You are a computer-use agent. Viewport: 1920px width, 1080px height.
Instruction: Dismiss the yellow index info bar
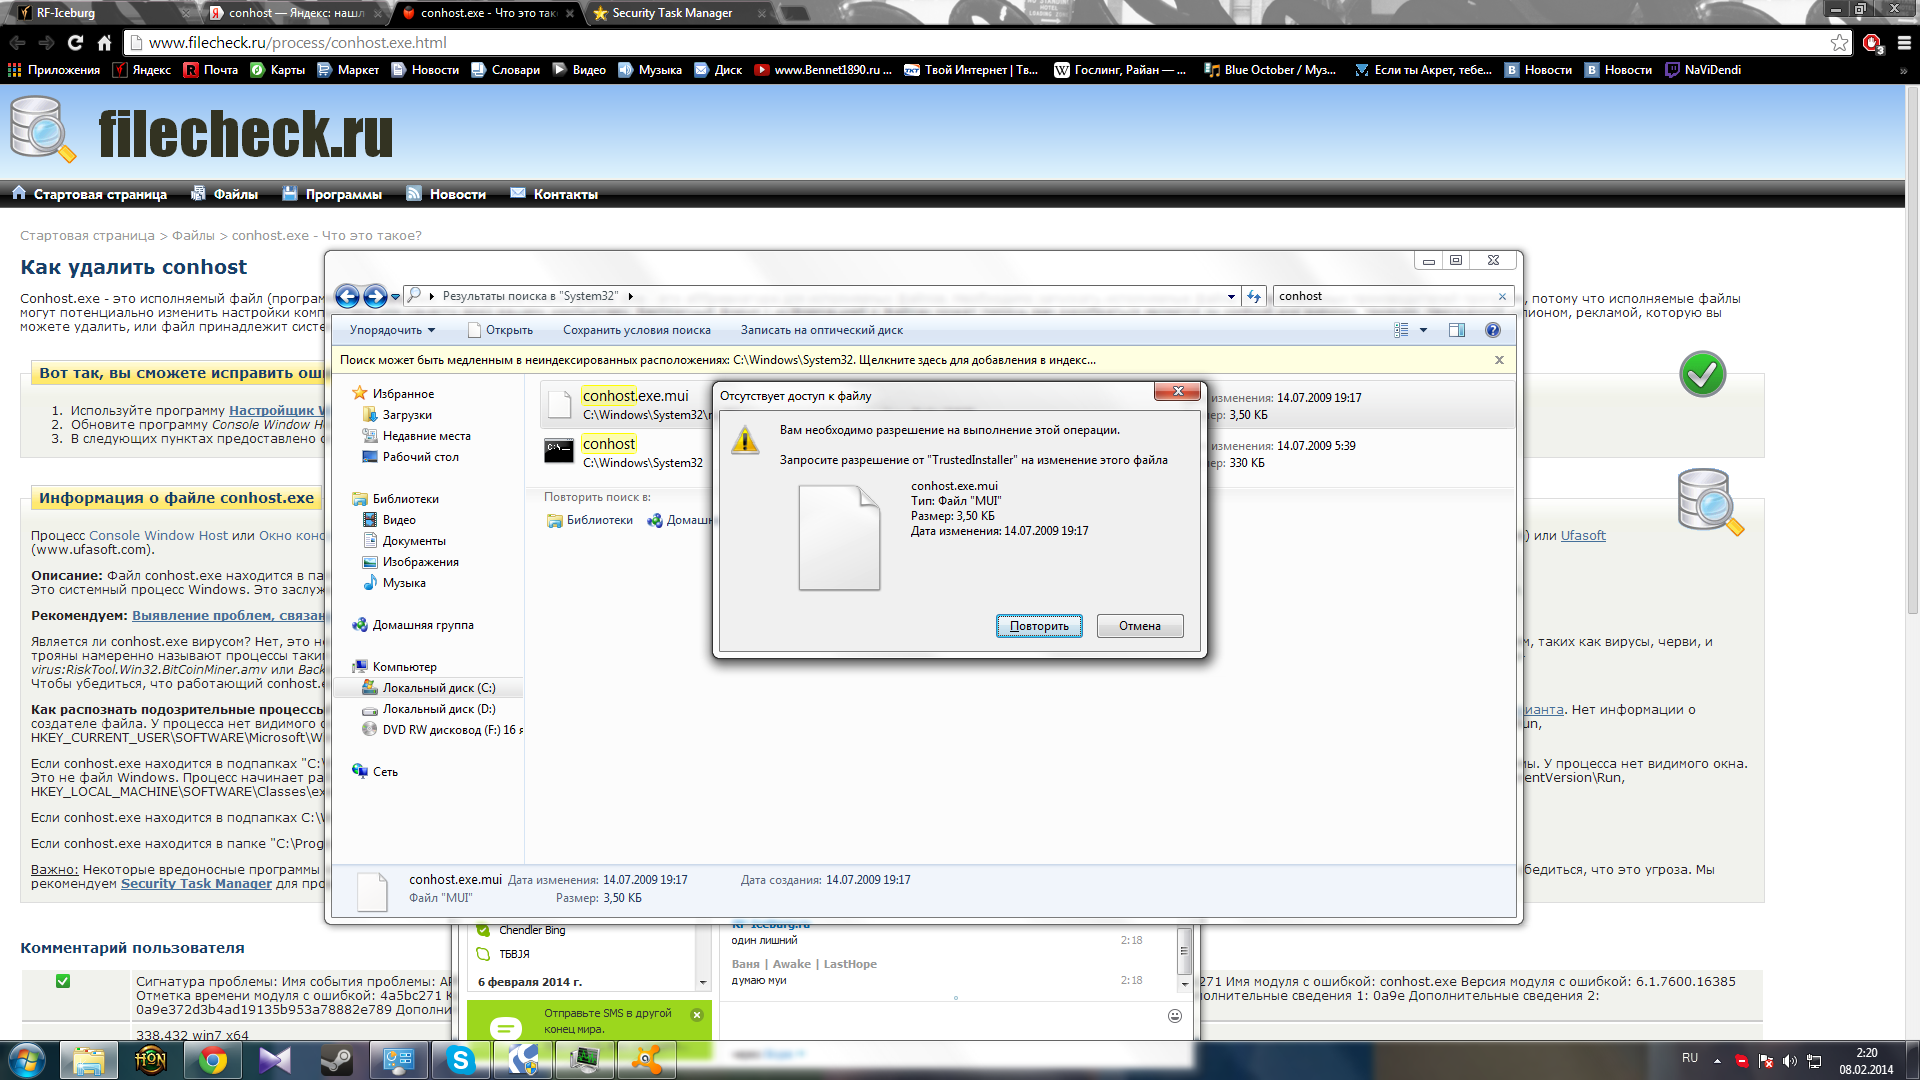(x=1499, y=360)
